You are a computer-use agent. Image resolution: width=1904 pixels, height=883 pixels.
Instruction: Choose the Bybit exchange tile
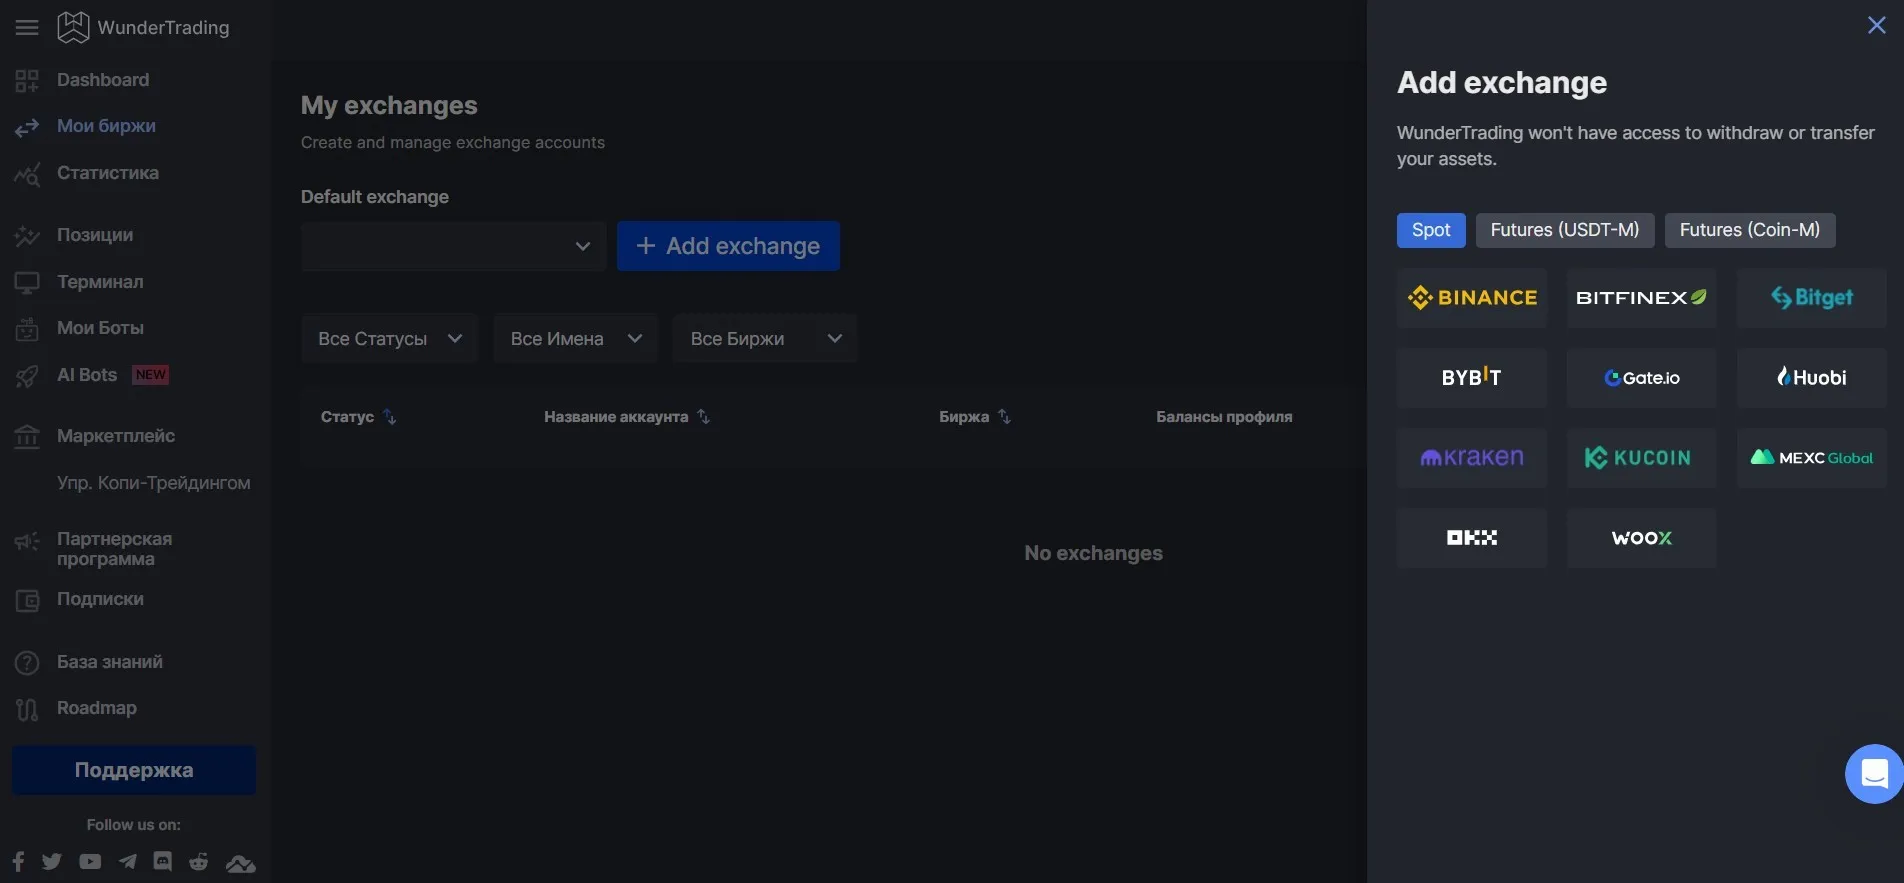pos(1472,378)
